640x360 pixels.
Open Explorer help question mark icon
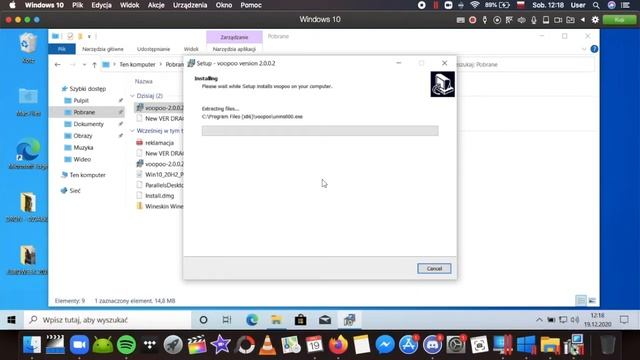594,49
